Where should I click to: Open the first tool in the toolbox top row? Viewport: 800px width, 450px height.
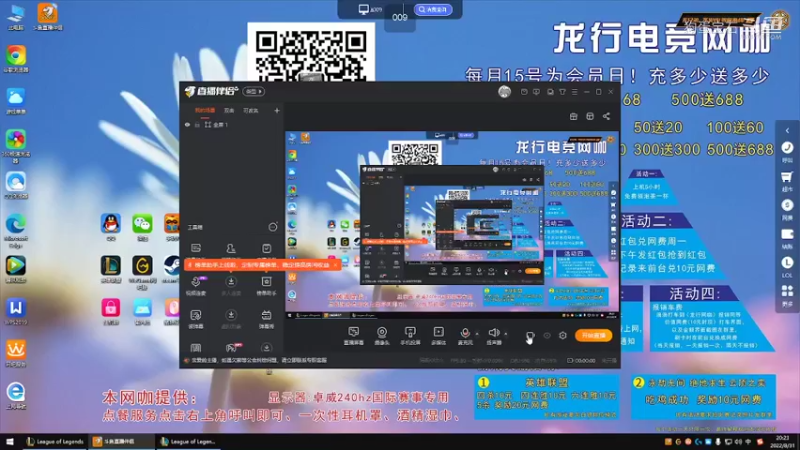[196, 248]
